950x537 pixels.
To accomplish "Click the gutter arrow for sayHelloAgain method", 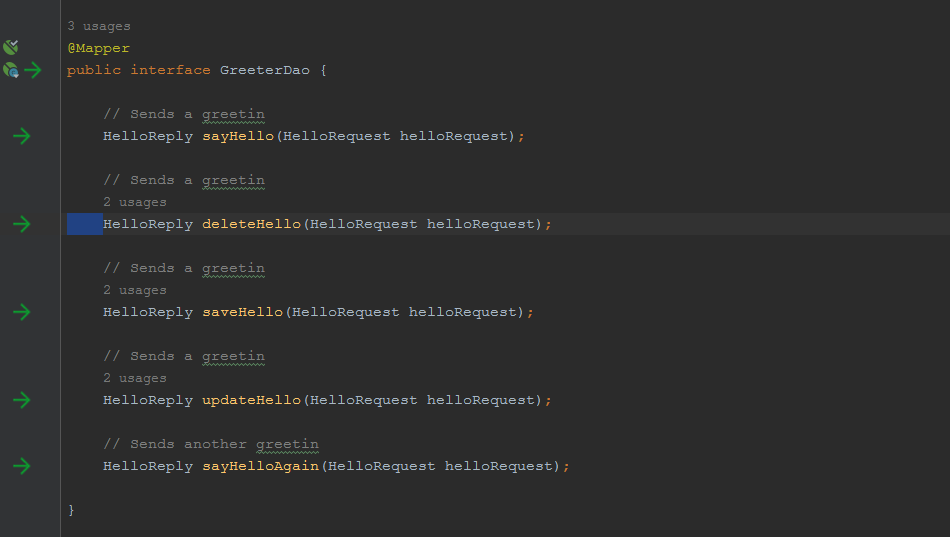I will (x=22, y=466).
